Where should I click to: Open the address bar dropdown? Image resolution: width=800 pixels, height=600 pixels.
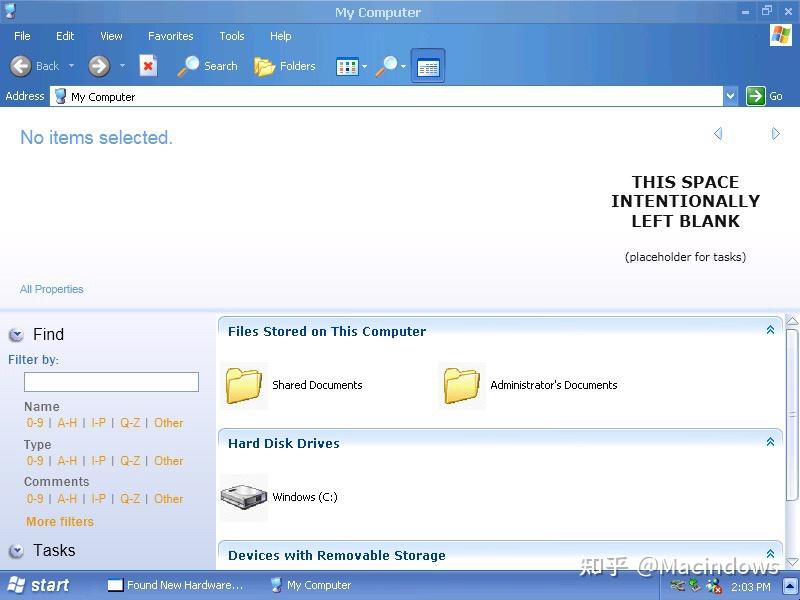[729, 96]
